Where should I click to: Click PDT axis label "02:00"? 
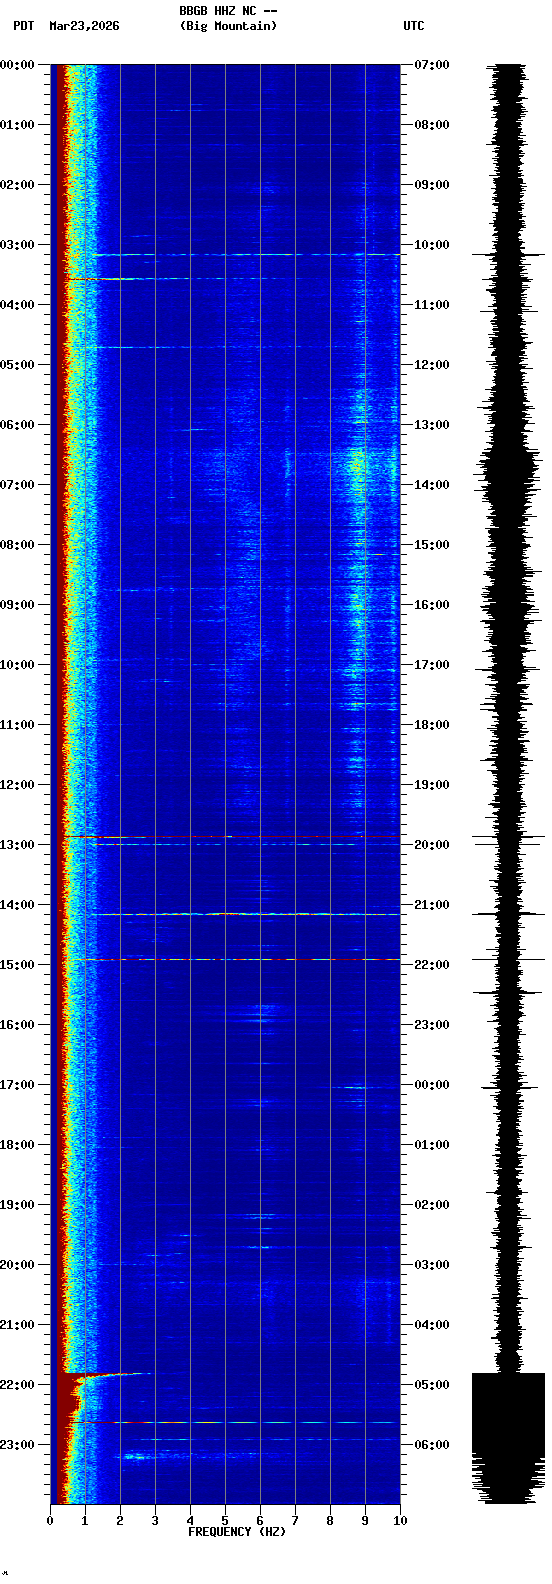tap(17, 185)
